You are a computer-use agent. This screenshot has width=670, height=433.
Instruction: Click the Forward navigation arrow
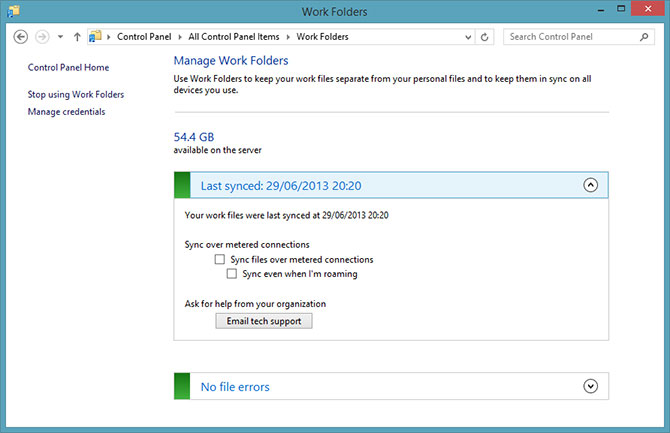tap(42, 37)
